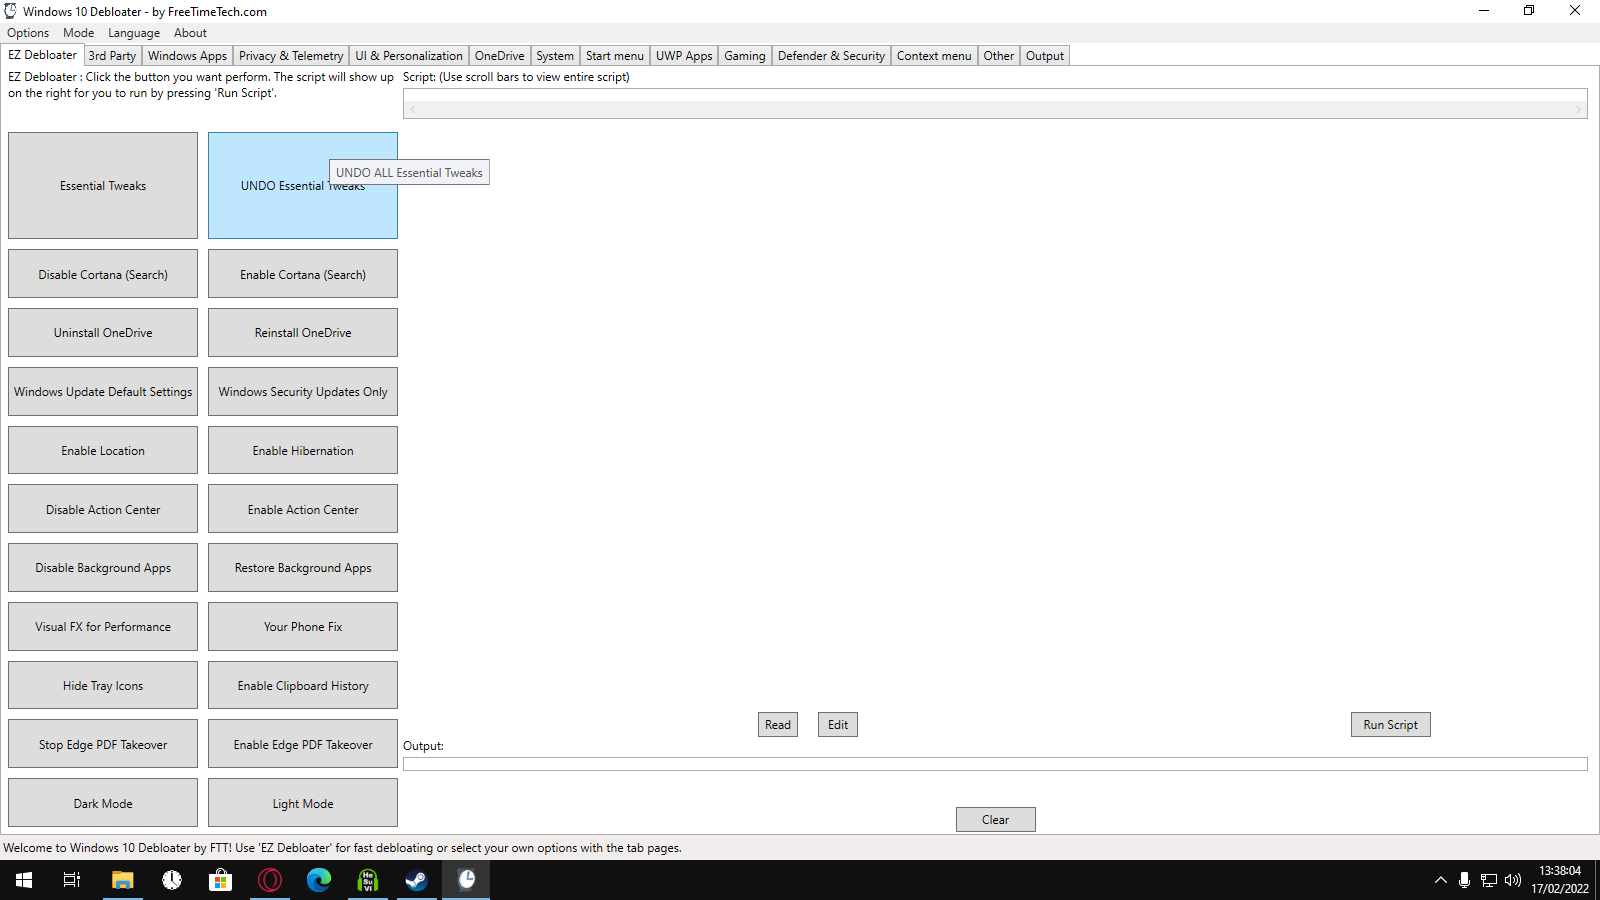
Task: Switch to the Privacy & Telemetry tab
Action: (291, 56)
